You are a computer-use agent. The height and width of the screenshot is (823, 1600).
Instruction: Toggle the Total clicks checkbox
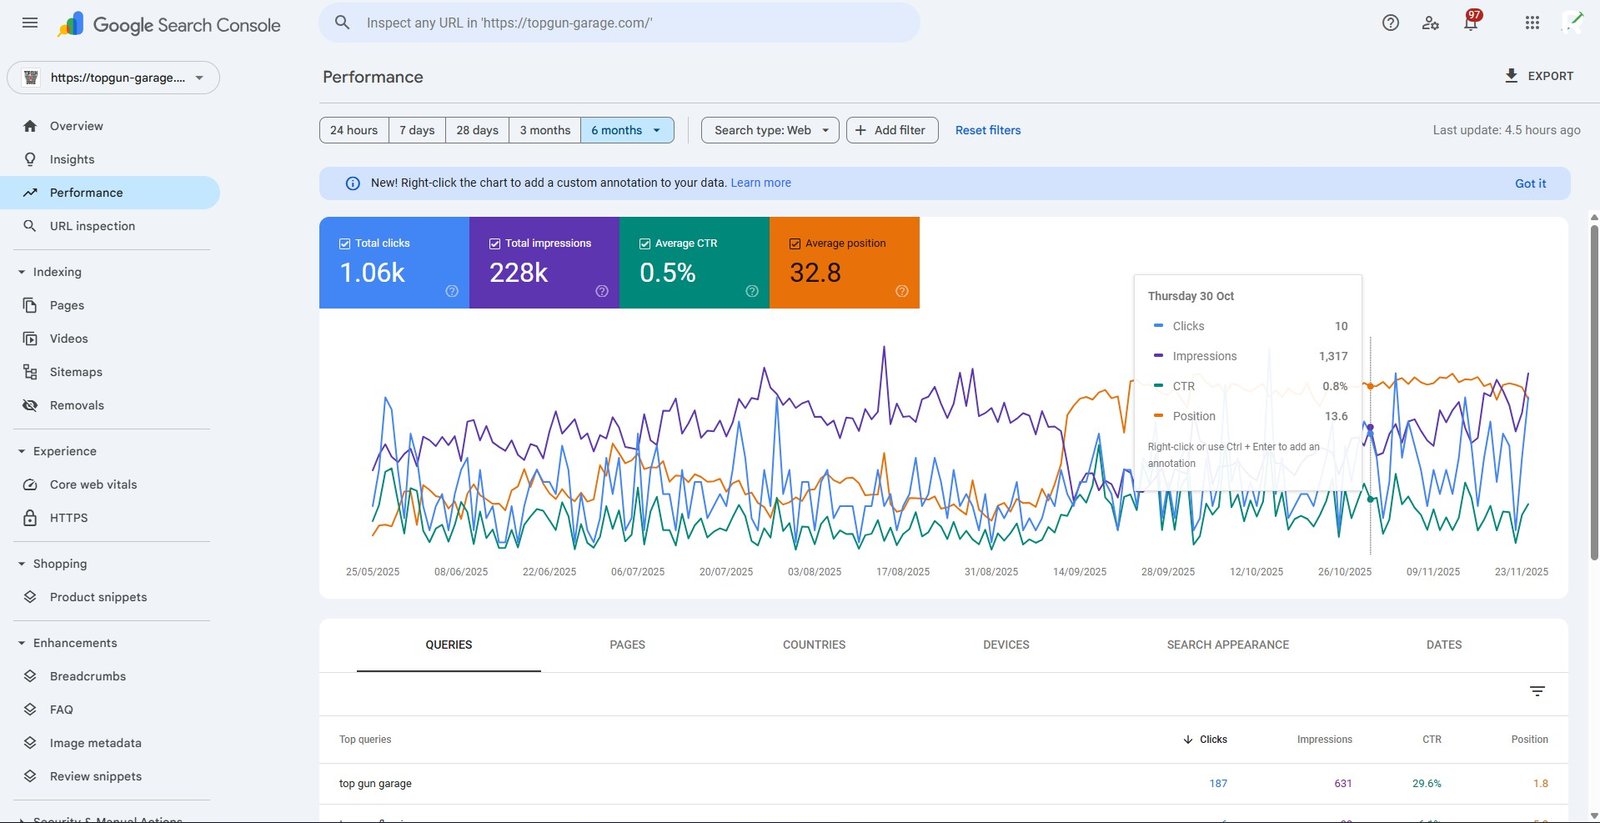pyautogui.click(x=345, y=243)
